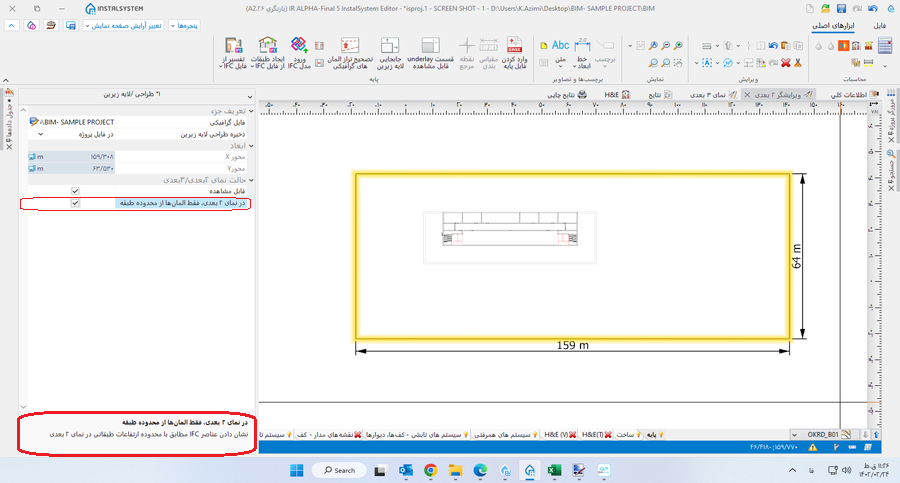This screenshot has width=900, height=483.
Task: Click the X-axis value field
Action: tap(90, 157)
